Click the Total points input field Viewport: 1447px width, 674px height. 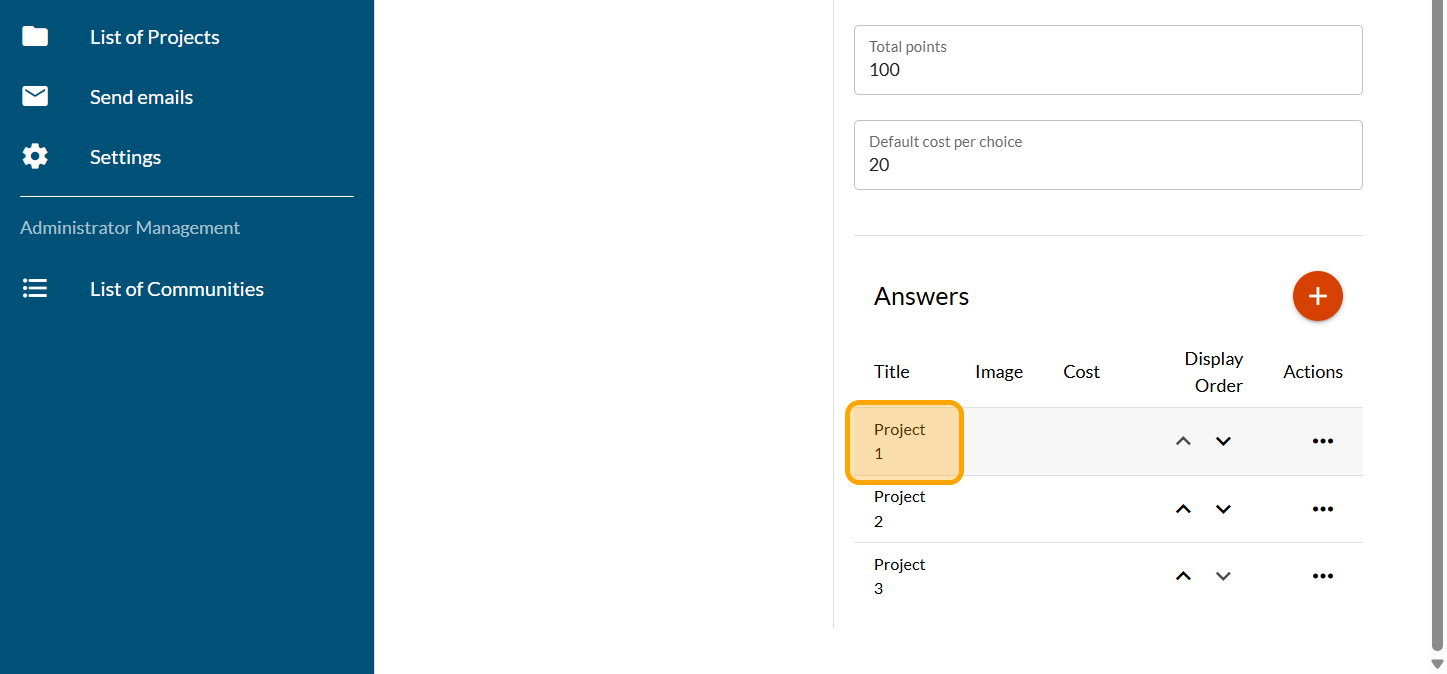tap(1107, 70)
